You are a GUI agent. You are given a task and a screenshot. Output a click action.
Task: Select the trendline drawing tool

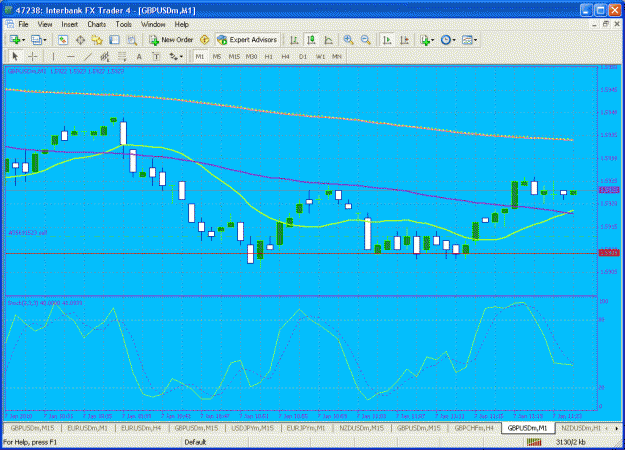pos(88,57)
